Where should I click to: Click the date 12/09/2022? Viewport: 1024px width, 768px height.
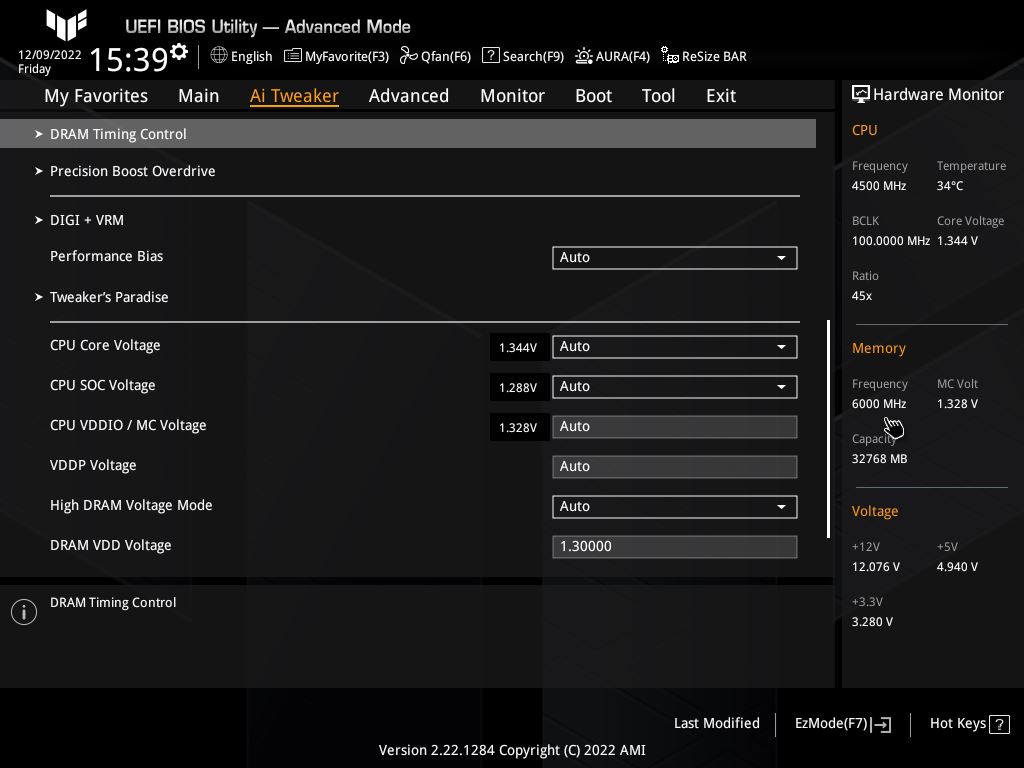[x=50, y=55]
